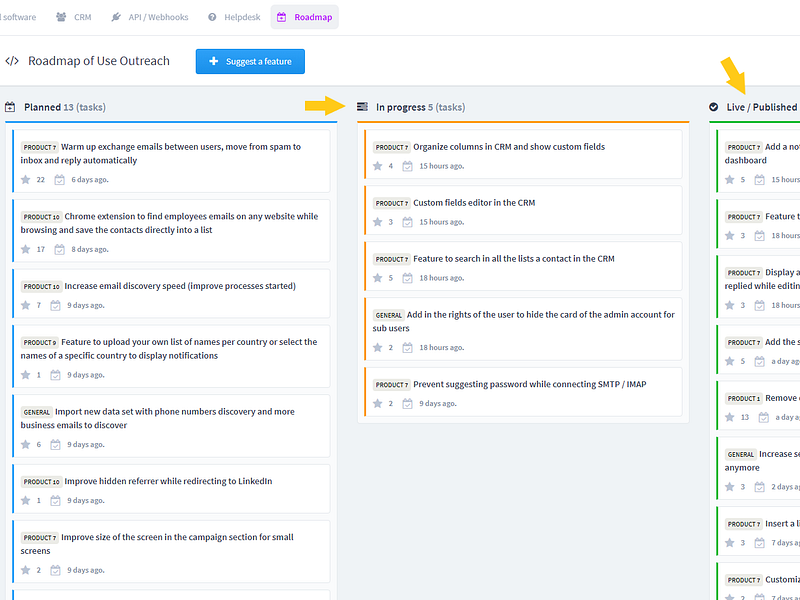Viewport: 800px width, 600px height.
Task: Click the In progress column list icon
Action: [362, 107]
